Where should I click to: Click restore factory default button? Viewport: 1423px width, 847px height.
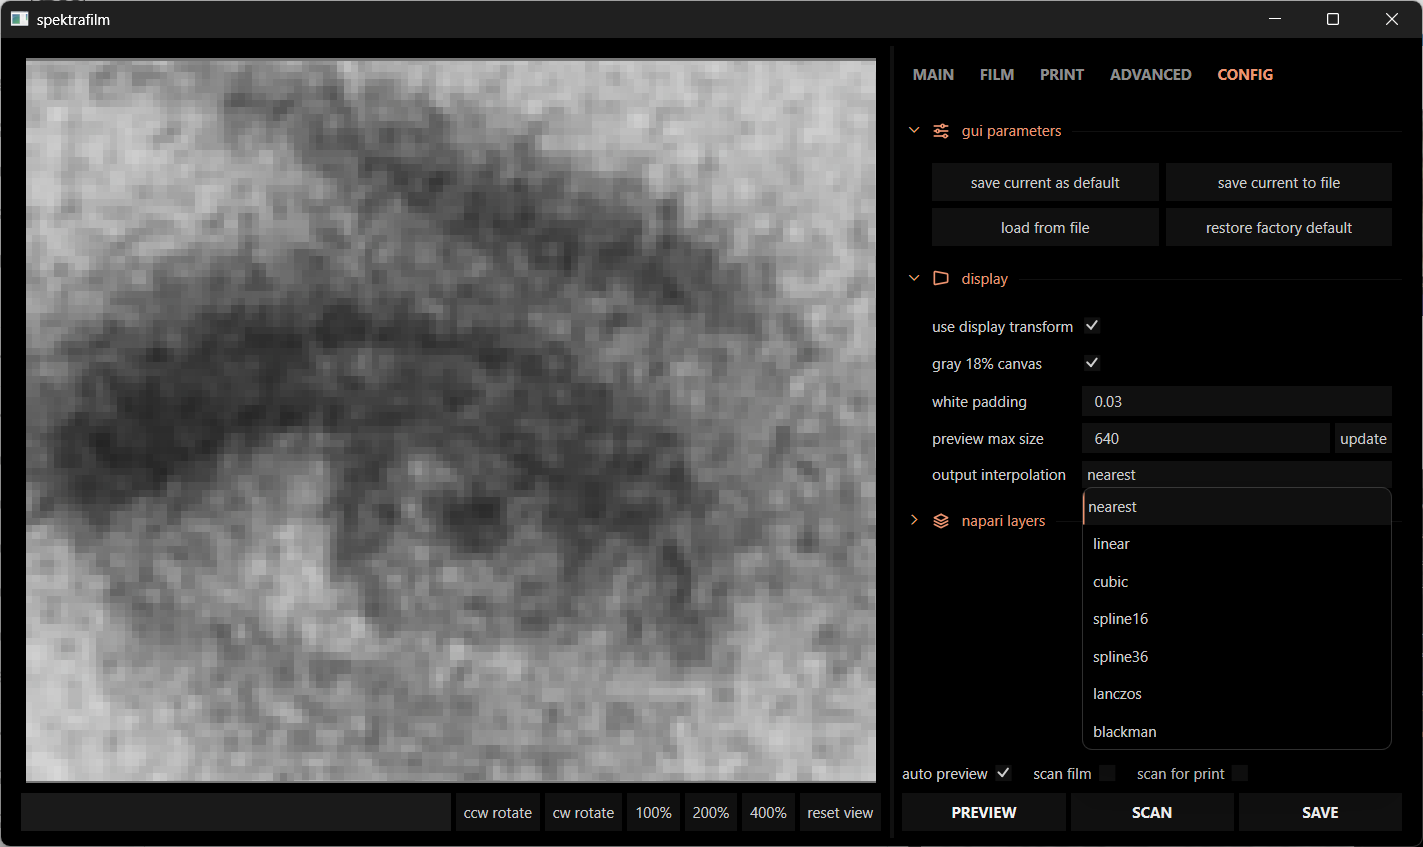[x=1279, y=228]
